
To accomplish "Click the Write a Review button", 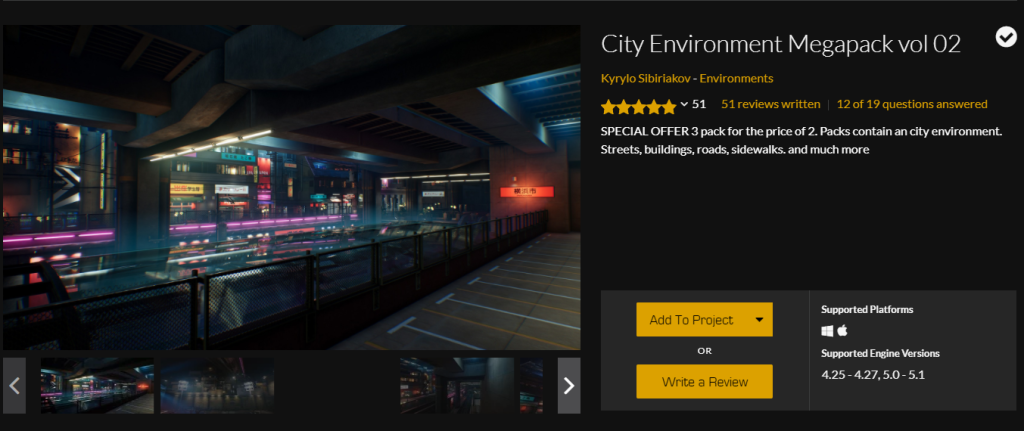I will (705, 381).
